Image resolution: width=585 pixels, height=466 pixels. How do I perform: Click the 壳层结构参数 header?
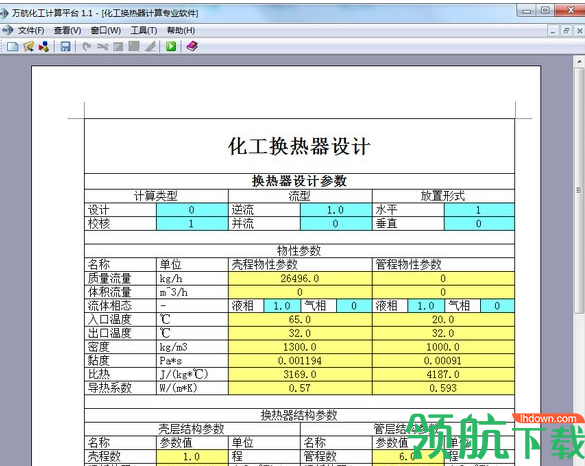coord(191,429)
